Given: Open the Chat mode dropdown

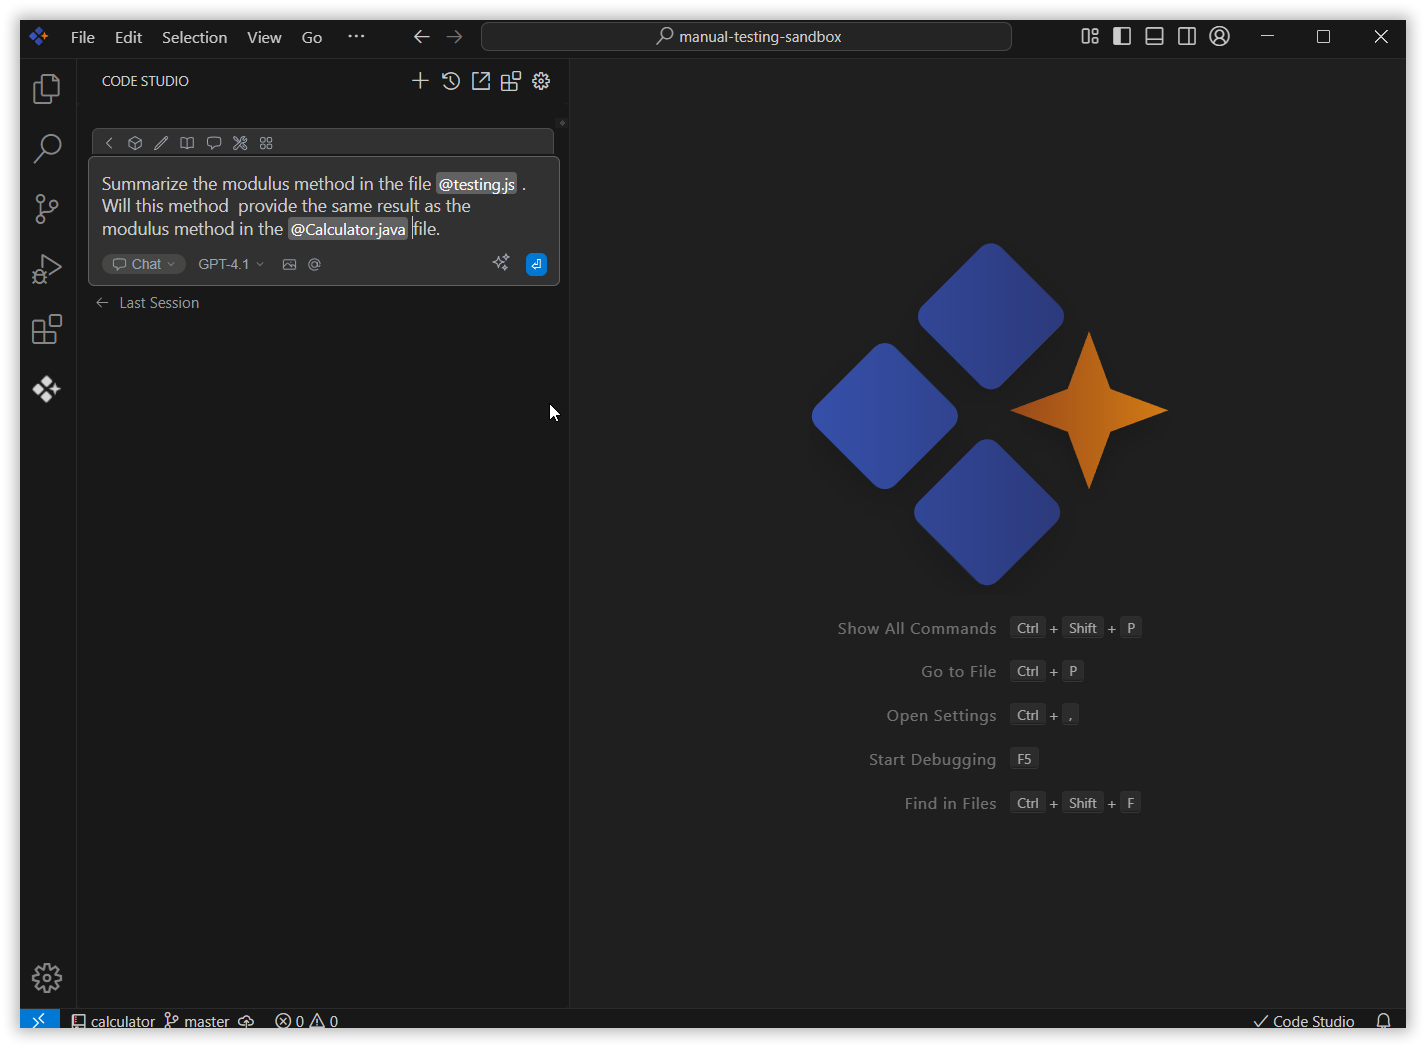Looking at the screenshot, I should 144,264.
